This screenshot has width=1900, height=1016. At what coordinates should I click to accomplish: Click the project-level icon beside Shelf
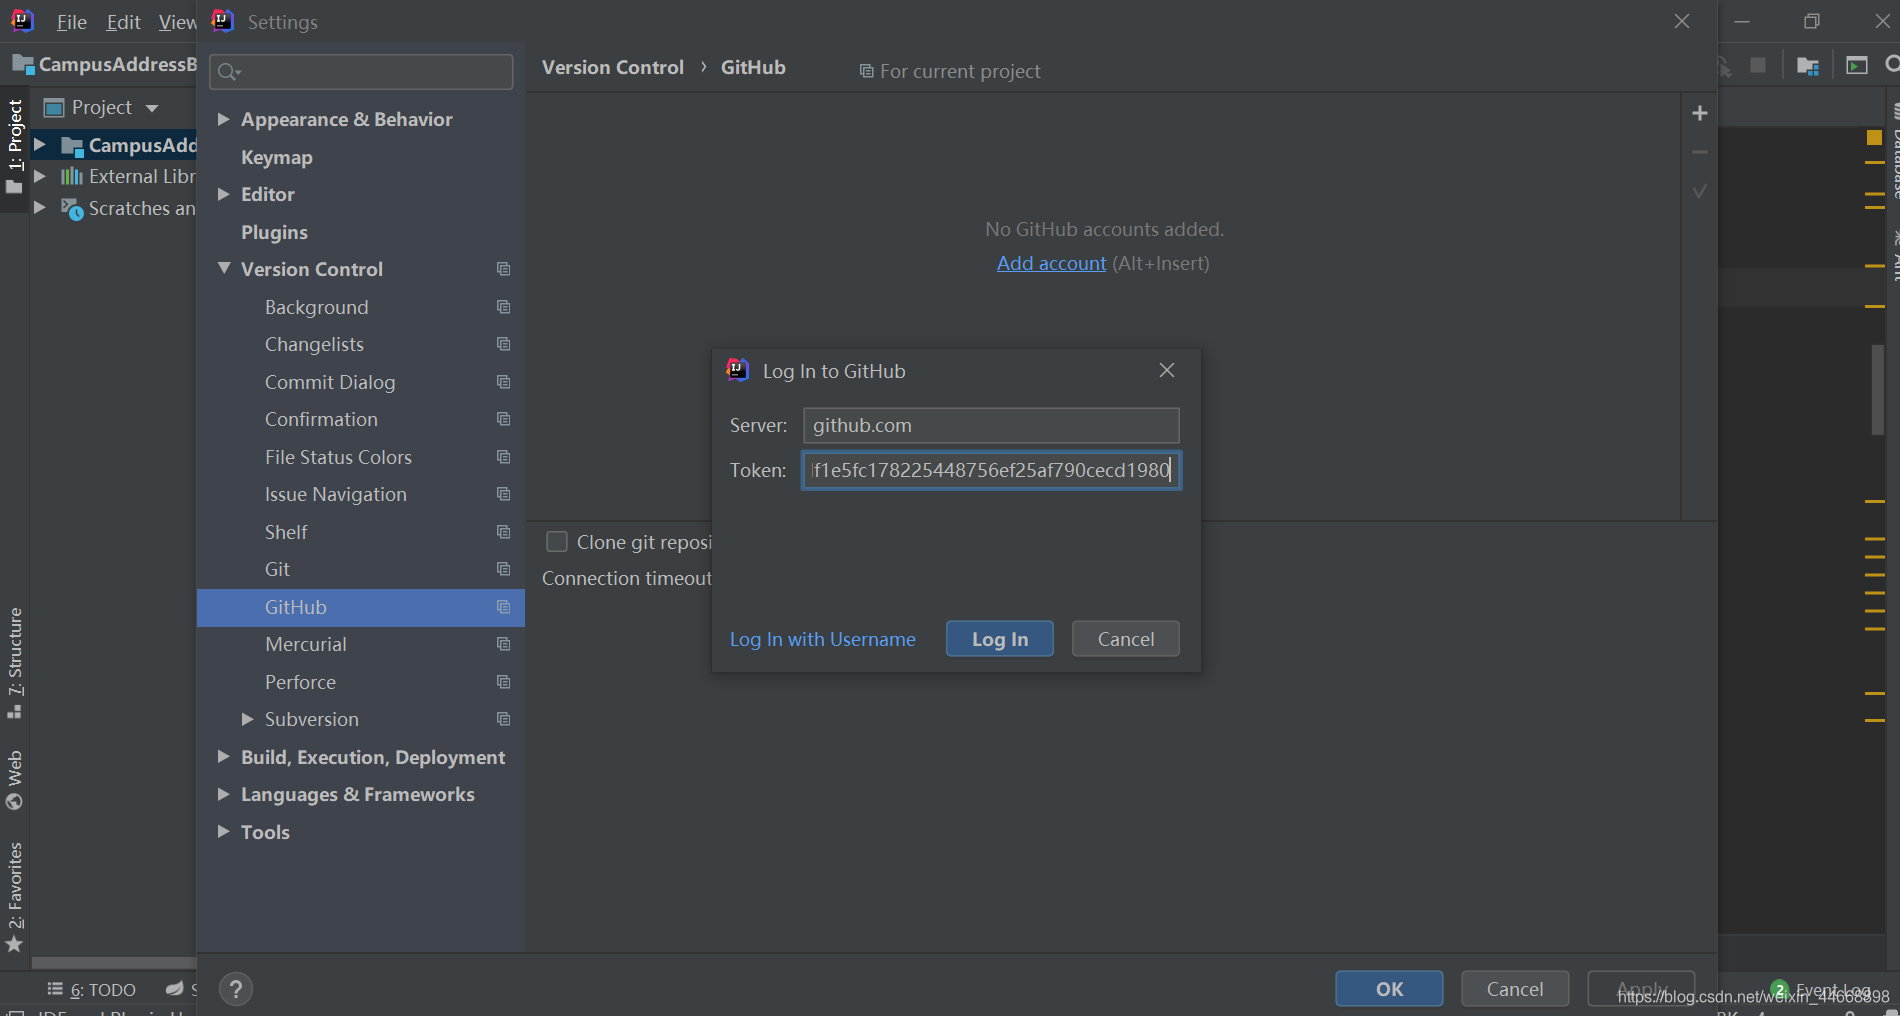click(503, 532)
